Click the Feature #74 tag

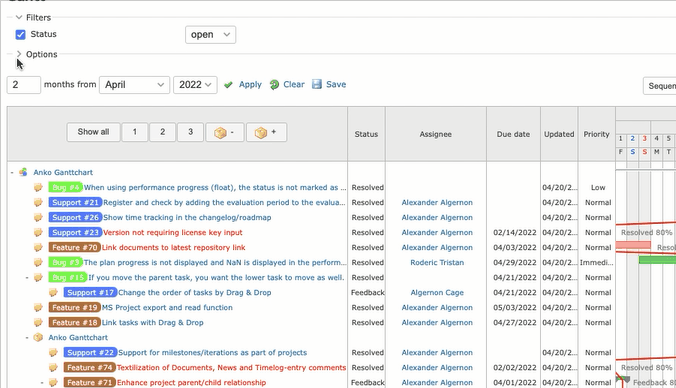[x=90, y=368]
